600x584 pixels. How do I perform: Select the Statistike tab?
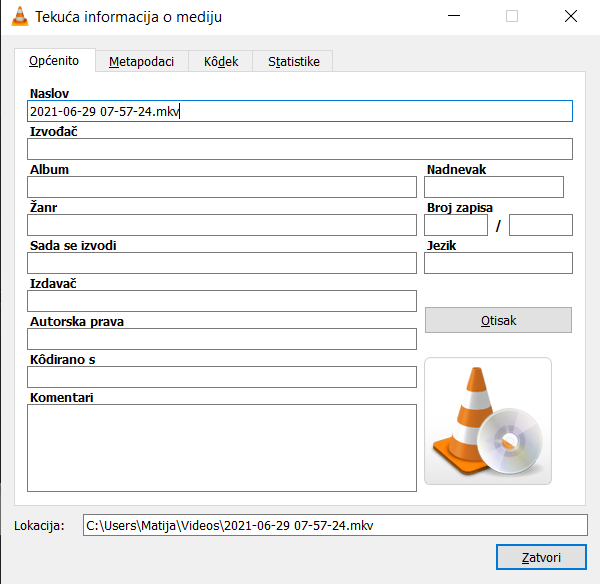point(293,61)
